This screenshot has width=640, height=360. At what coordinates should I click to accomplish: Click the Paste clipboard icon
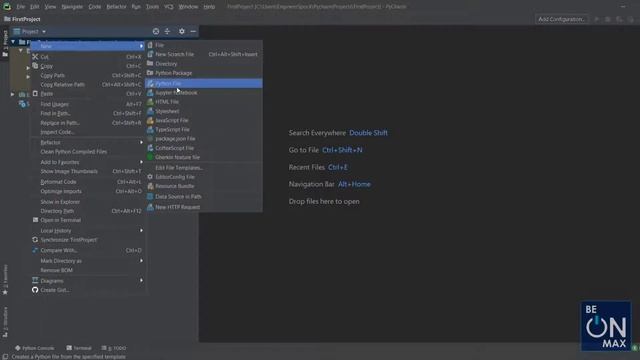[x=35, y=93]
